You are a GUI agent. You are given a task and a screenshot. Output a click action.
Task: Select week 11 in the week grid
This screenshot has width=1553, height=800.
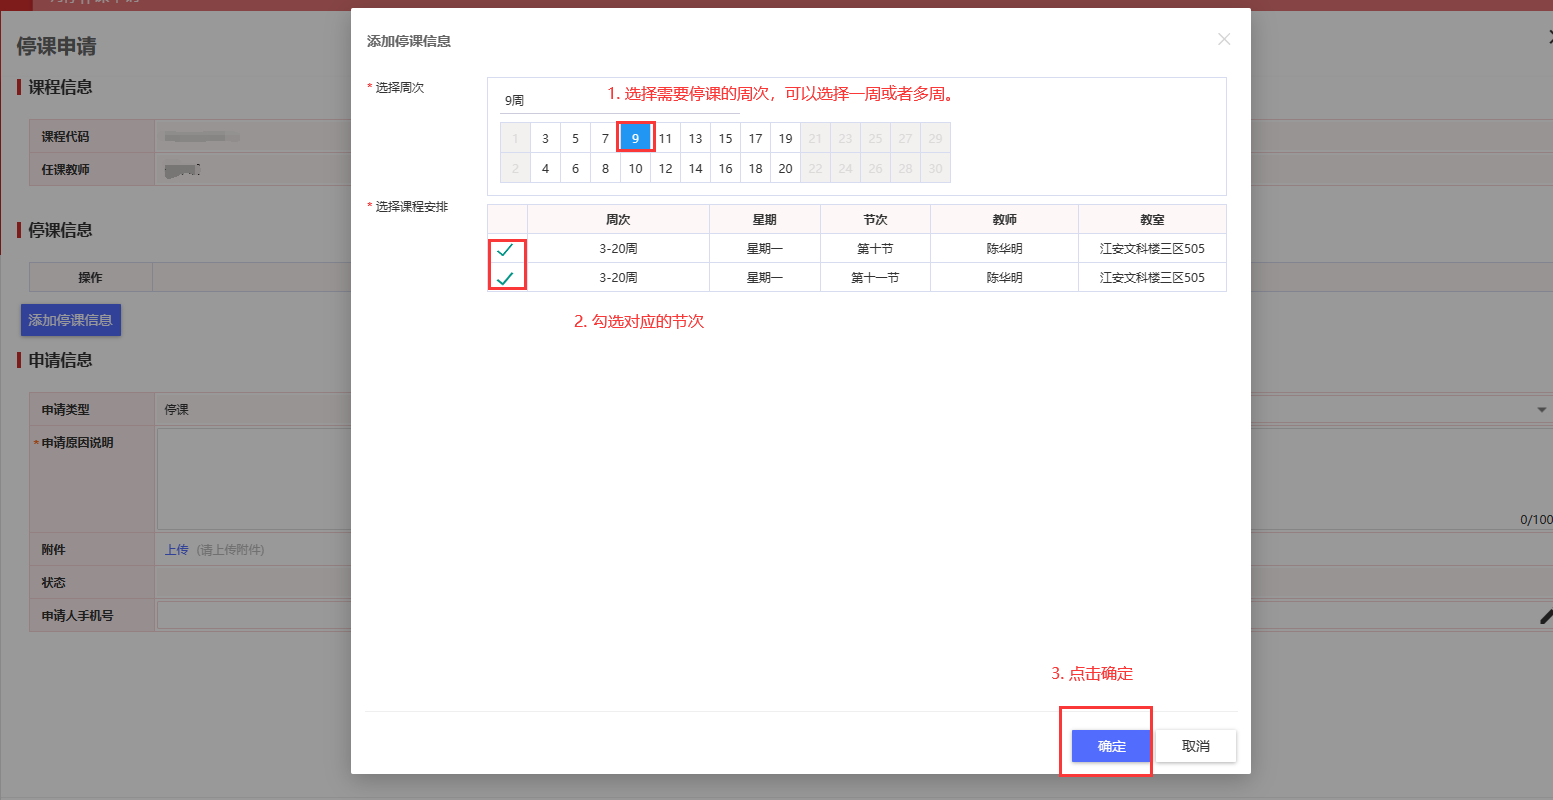click(x=665, y=138)
